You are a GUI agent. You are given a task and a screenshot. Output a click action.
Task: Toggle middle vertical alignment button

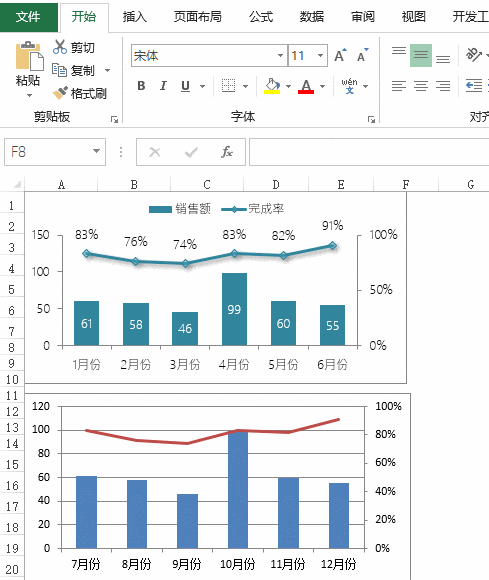[x=421, y=55]
